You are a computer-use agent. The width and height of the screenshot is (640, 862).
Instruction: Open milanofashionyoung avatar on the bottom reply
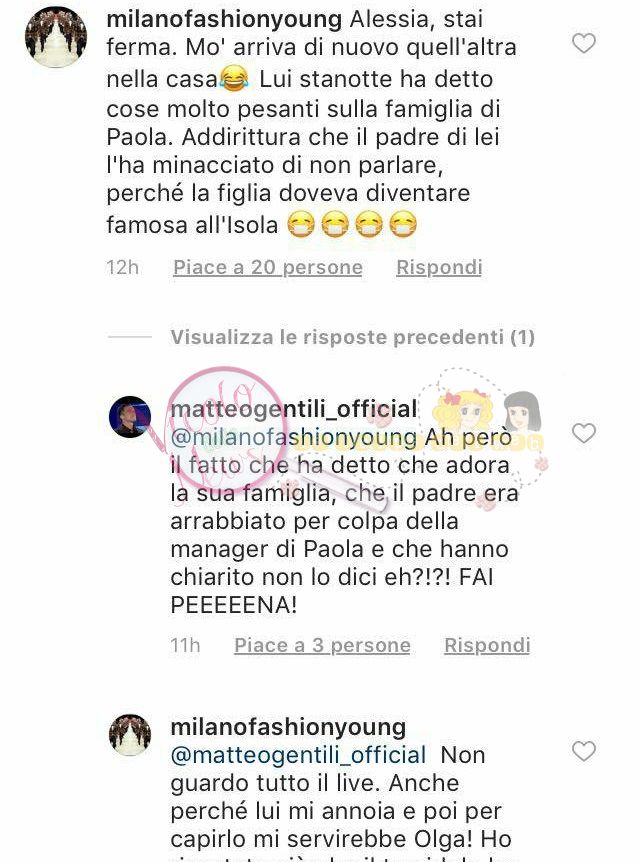click(130, 735)
